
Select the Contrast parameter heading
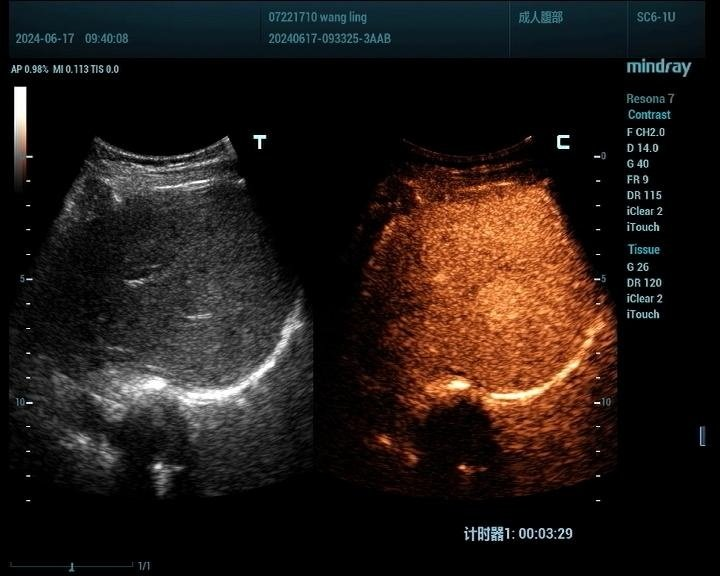(649, 115)
